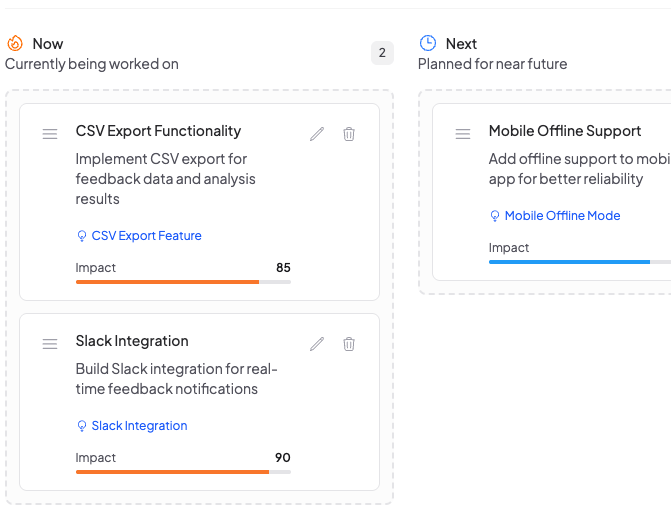
Task: Click the Slack Integration impact bar
Action: pyautogui.click(x=183, y=472)
